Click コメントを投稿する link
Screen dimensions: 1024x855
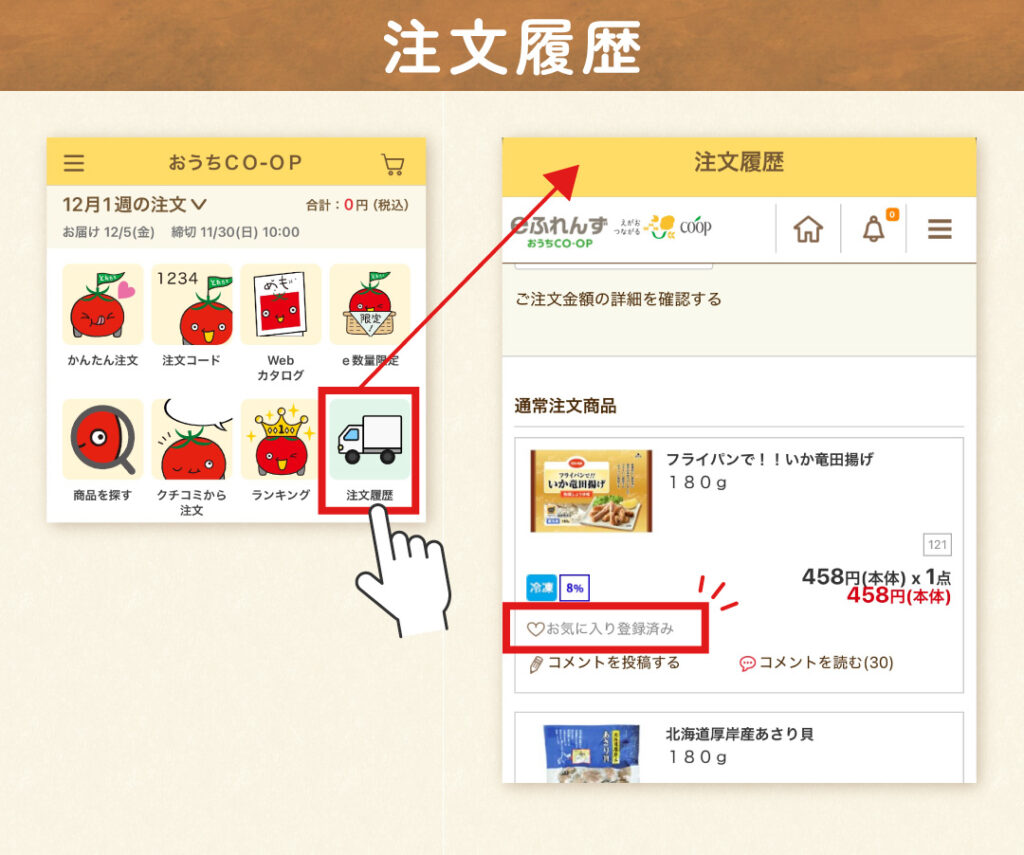point(604,663)
